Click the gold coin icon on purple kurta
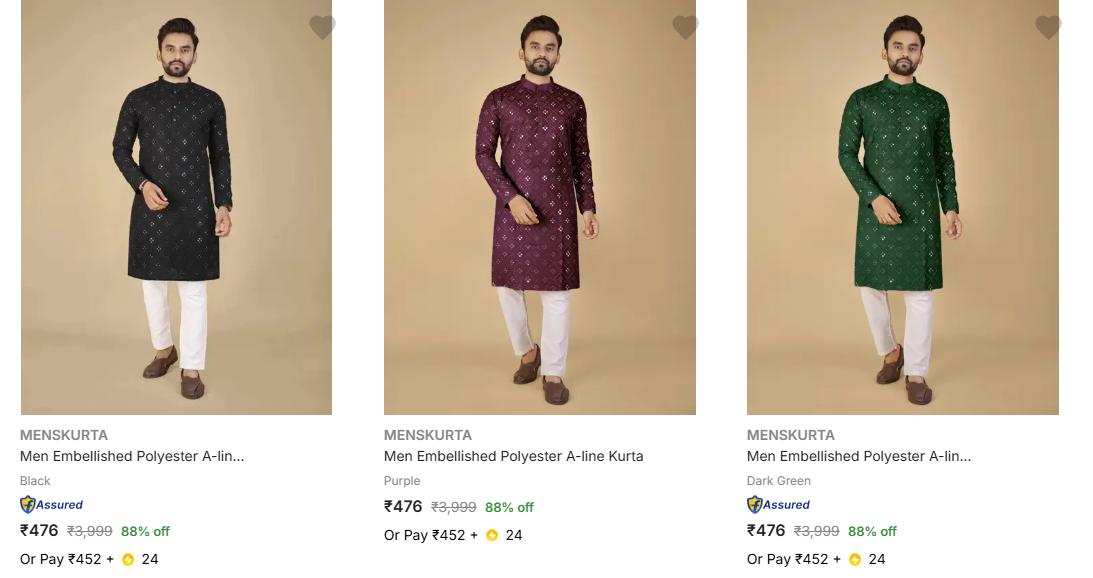 pyautogui.click(x=492, y=535)
